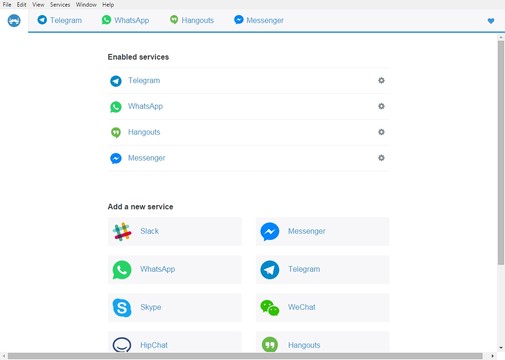The image size is (505, 360).
Task: Add the WeChat service
Action: [322, 307]
